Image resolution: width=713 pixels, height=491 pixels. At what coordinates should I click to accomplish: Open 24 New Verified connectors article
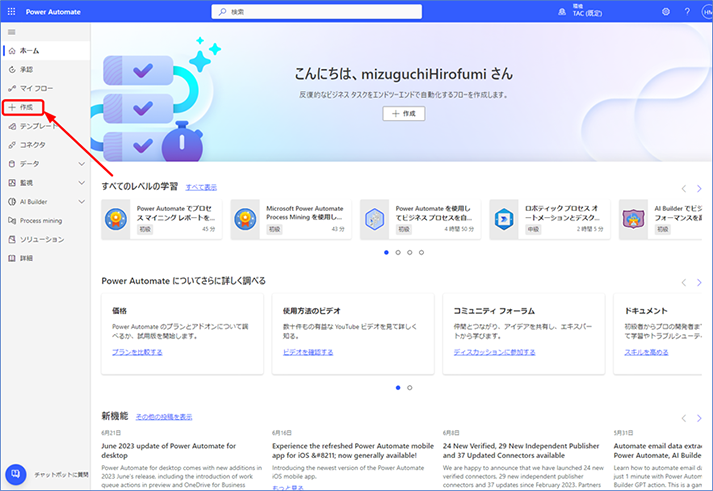click(521, 451)
